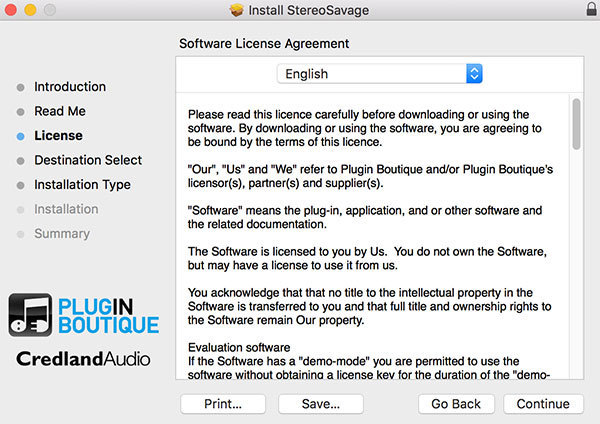Save the license with the Save... button
The width and height of the screenshot is (600, 424).
pyautogui.click(x=321, y=404)
